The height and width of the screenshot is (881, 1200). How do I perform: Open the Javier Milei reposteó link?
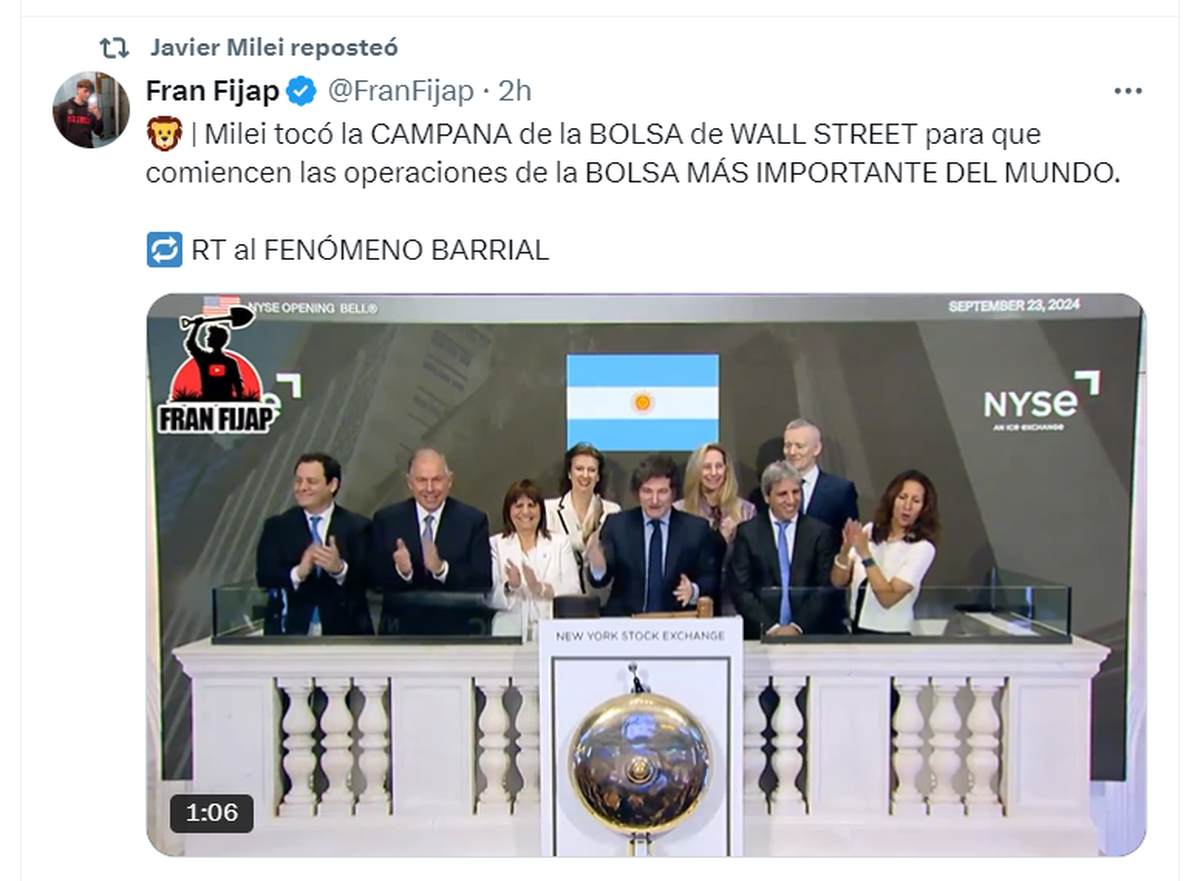point(274,47)
